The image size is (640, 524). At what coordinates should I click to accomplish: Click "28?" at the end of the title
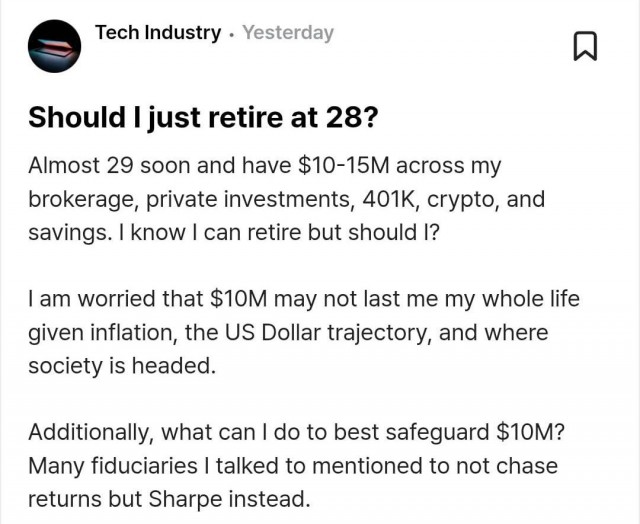(351, 117)
